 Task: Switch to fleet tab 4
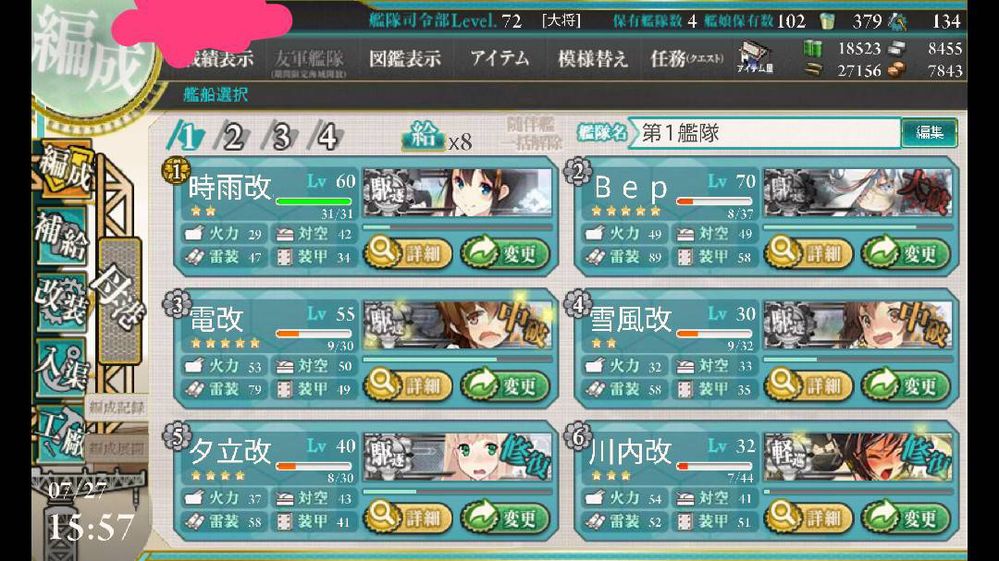pyautogui.click(x=326, y=136)
